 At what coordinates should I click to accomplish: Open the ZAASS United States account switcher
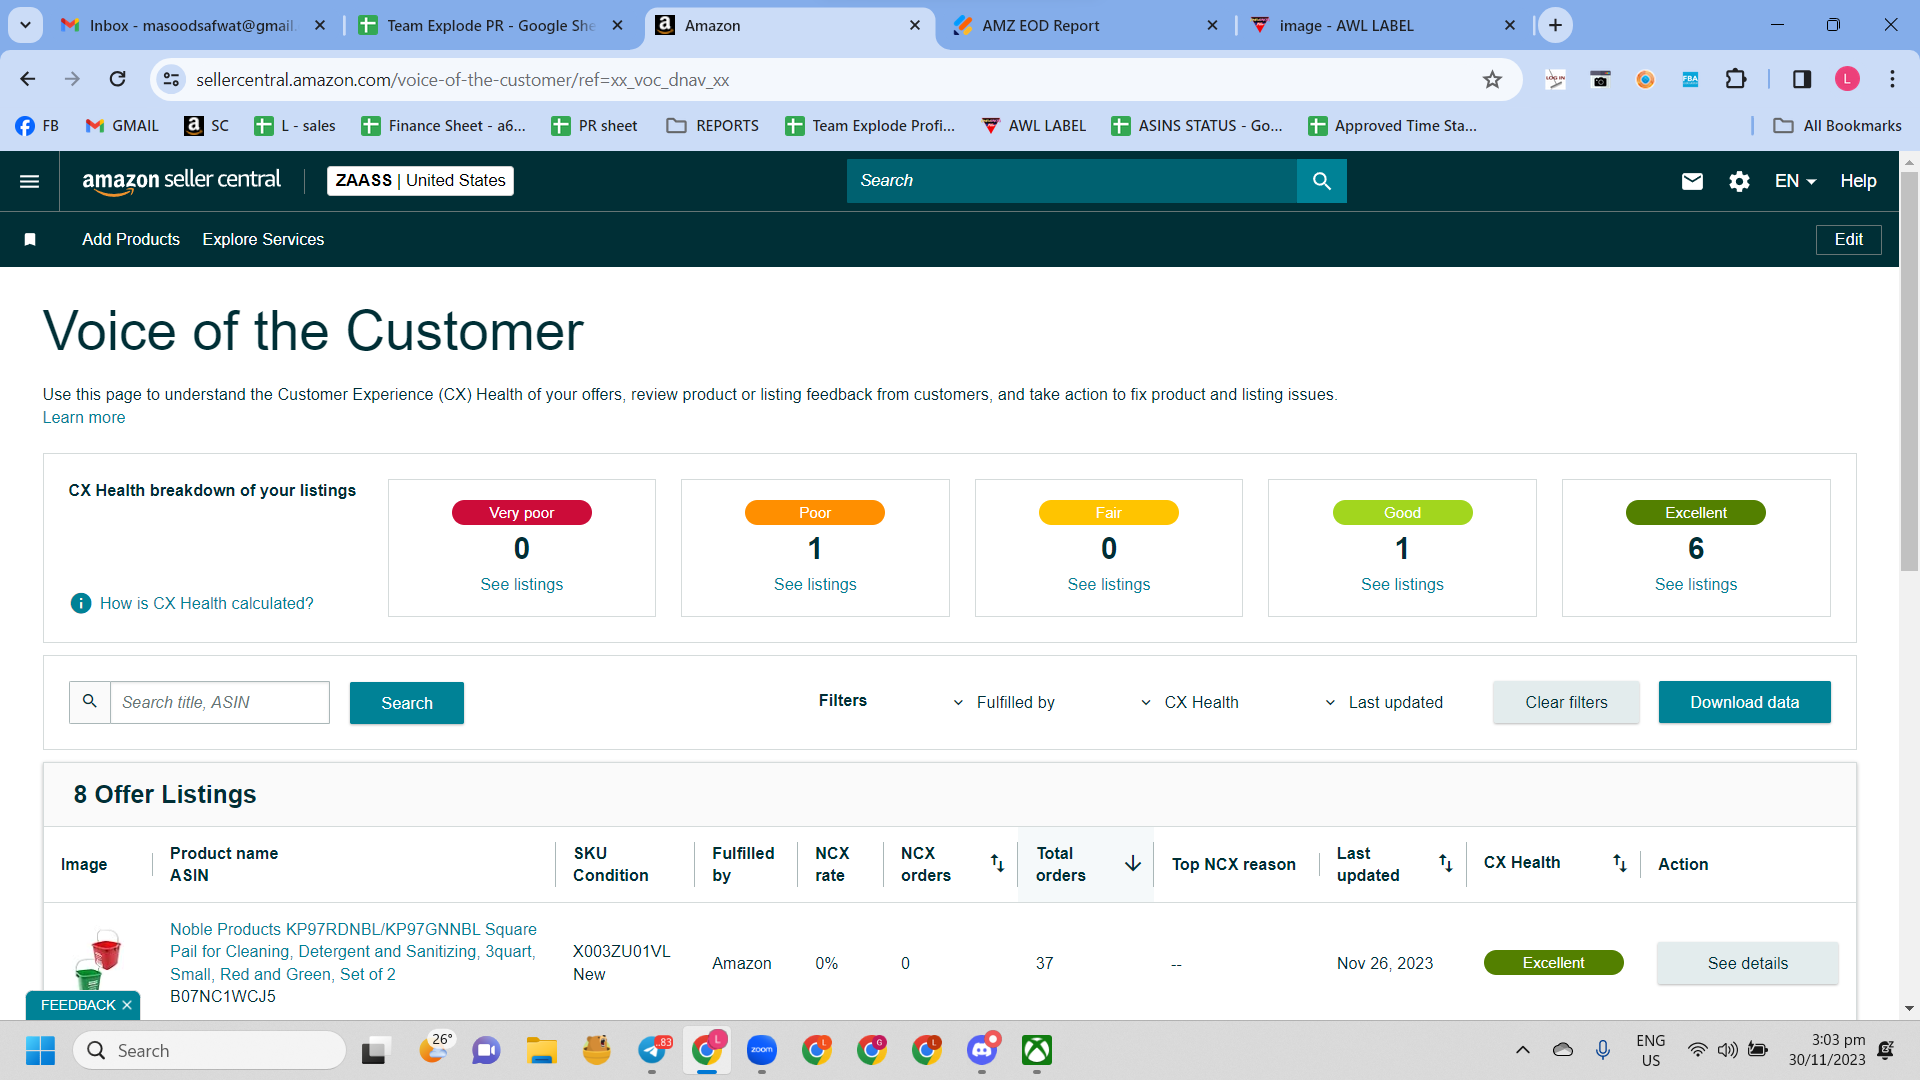tap(420, 181)
